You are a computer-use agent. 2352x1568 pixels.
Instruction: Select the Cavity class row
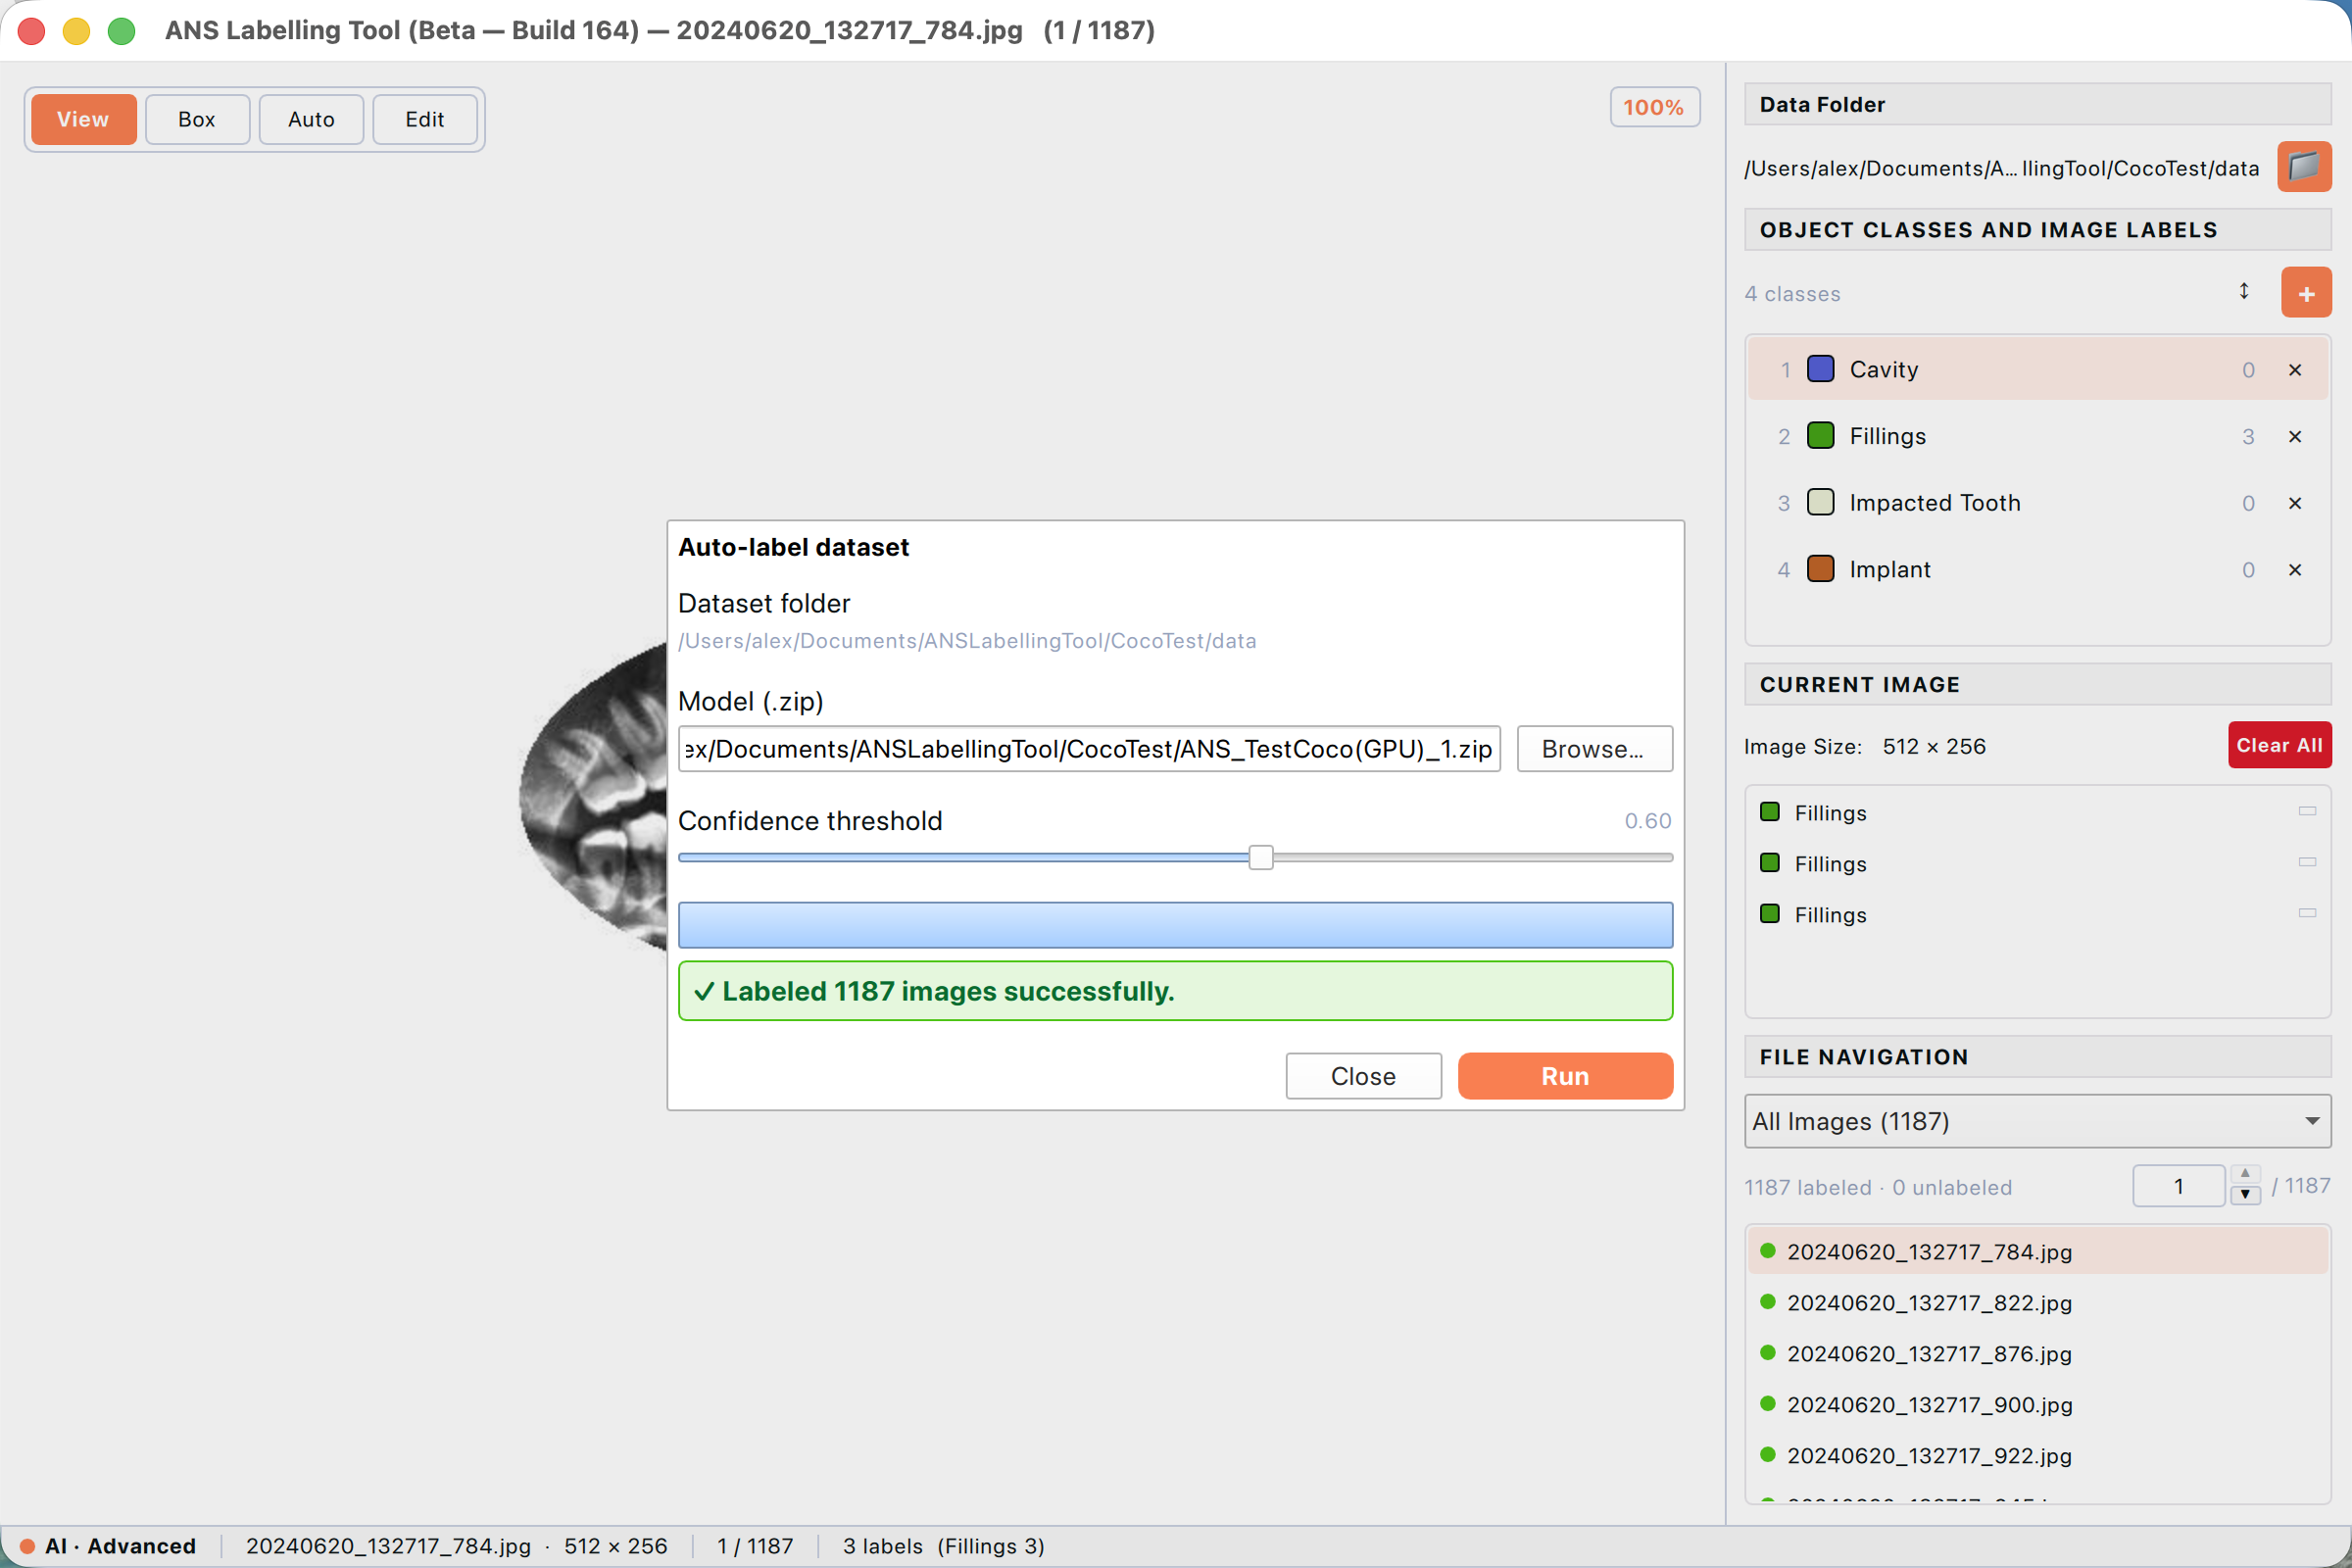(2037, 369)
